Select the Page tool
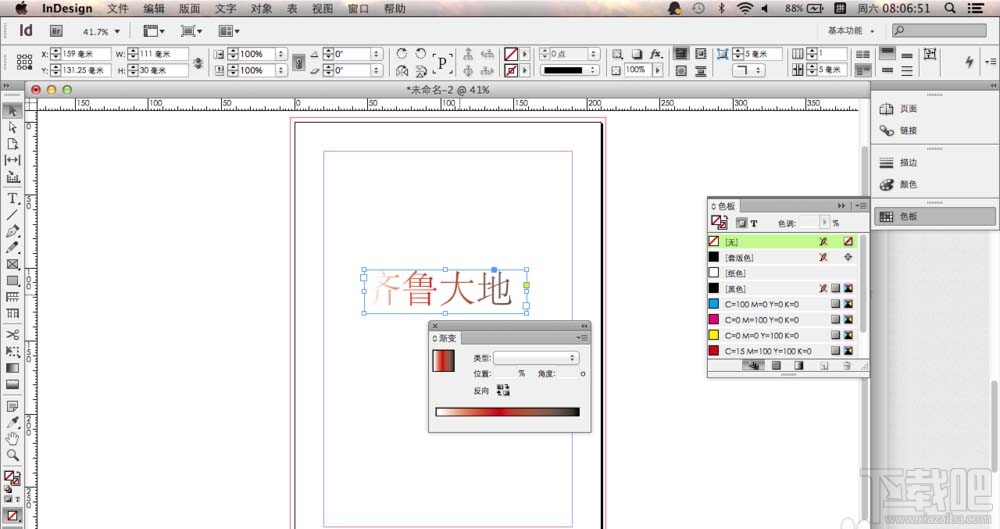The image size is (1000, 529). point(12,144)
